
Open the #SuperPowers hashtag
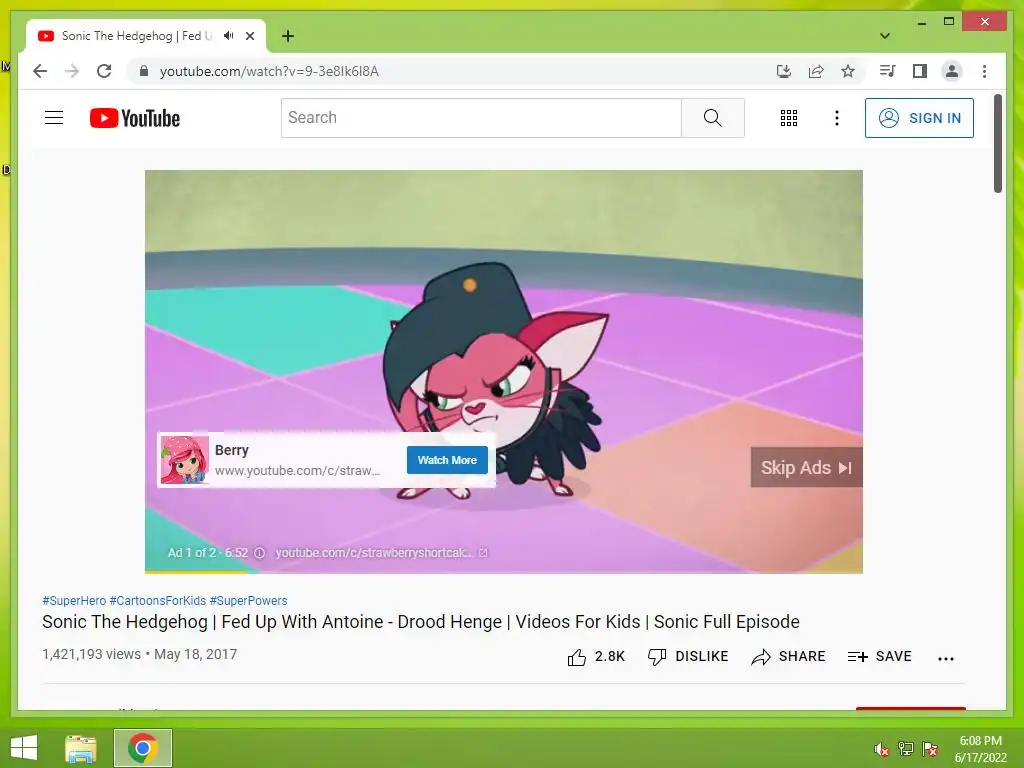coord(248,601)
